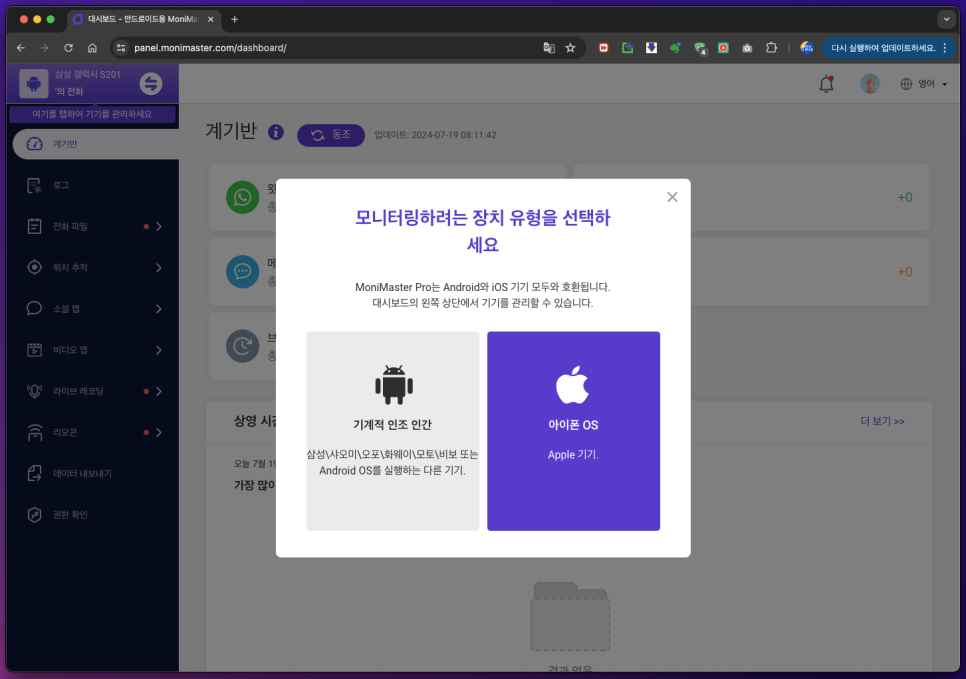Click the red leftmost extension icon in toolbar
The image size is (966, 679).
(x=604, y=48)
